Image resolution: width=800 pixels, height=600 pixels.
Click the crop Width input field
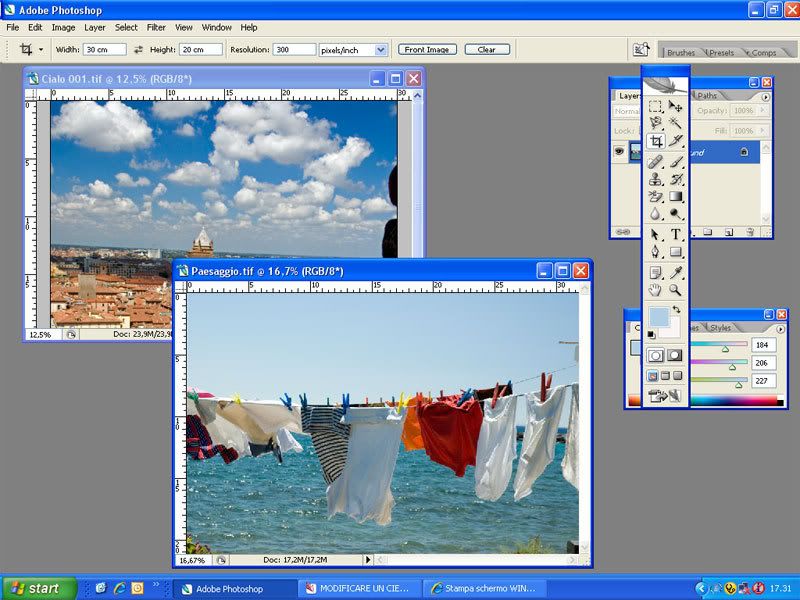click(105, 49)
